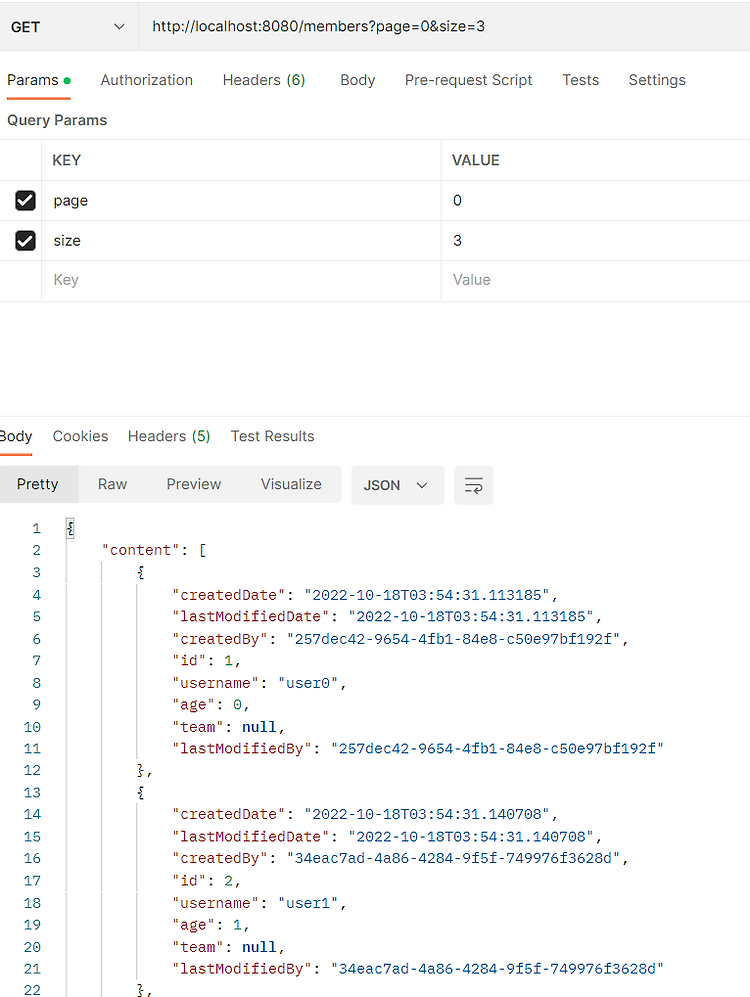Image resolution: width=750 pixels, height=997 pixels.
Task: Switch to the Params tab
Action: point(38,80)
